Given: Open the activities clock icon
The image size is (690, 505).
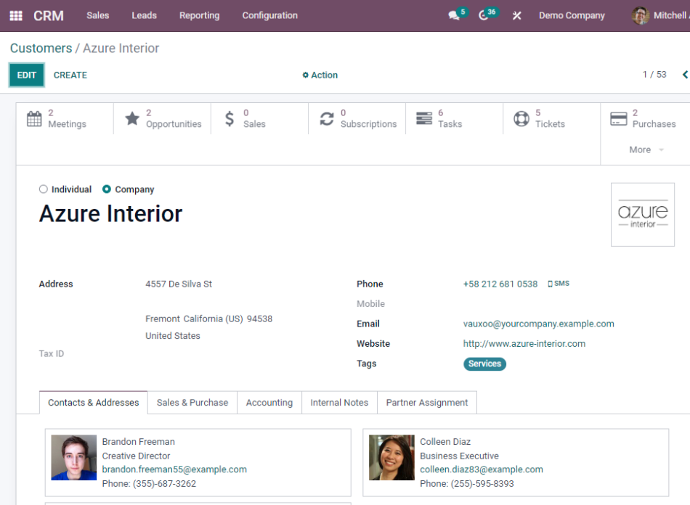Looking at the screenshot, I should (483, 16).
